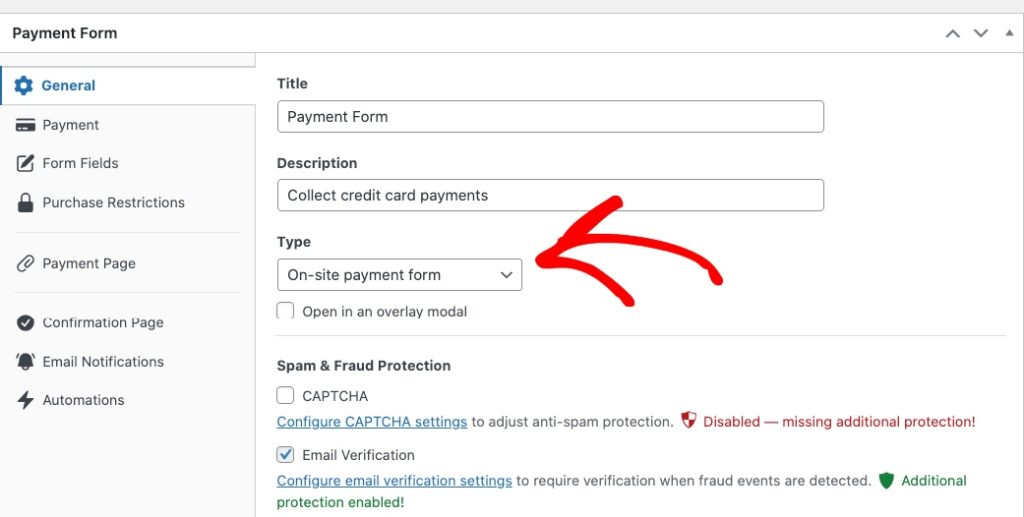Click the Payment credit card icon
1024x517 pixels.
(25, 125)
